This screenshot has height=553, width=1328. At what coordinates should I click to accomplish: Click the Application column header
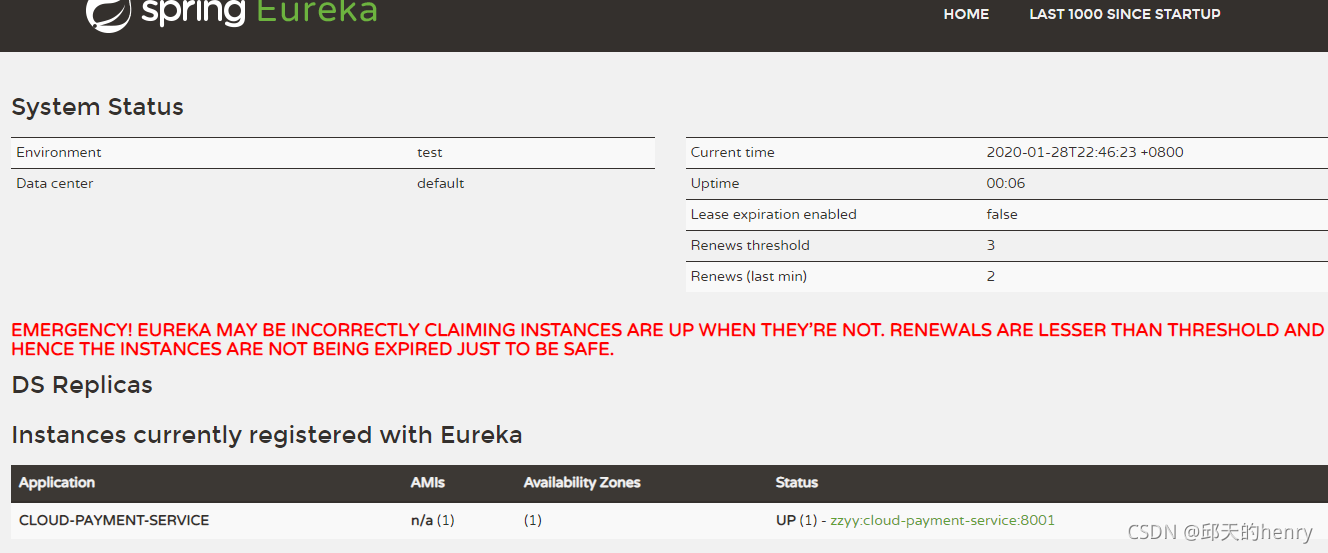(57, 482)
